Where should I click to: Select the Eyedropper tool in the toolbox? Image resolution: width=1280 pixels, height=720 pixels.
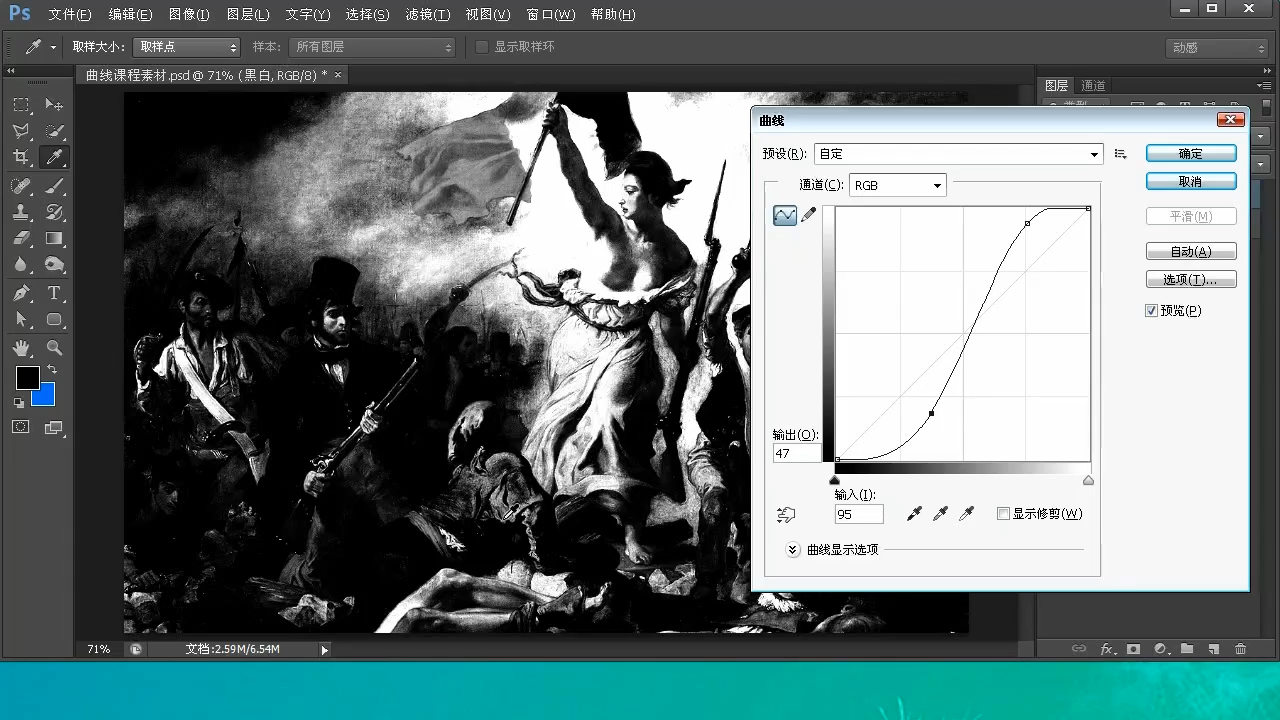pos(54,157)
